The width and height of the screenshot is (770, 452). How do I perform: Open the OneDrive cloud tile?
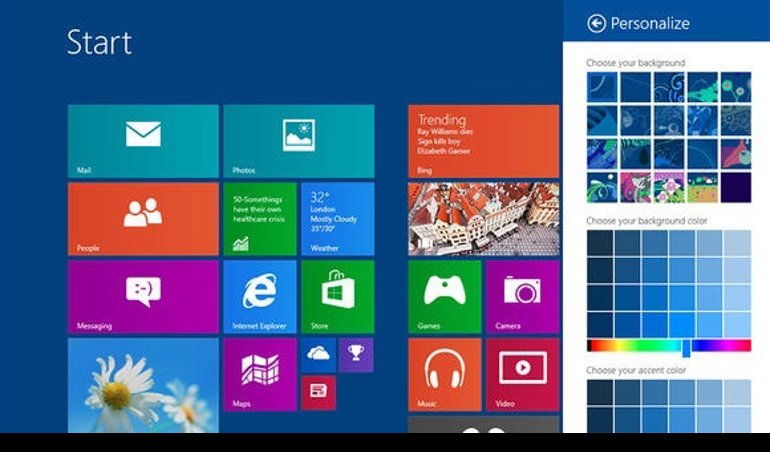click(318, 355)
